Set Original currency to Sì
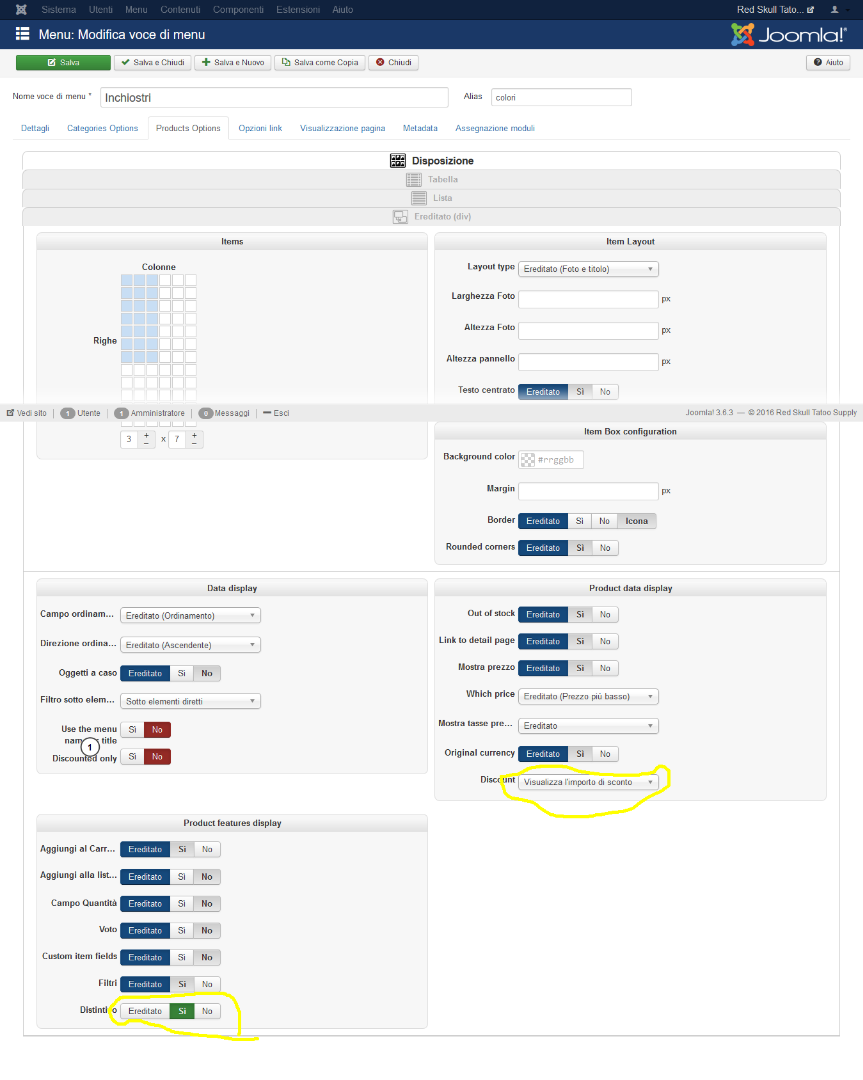 tap(580, 754)
